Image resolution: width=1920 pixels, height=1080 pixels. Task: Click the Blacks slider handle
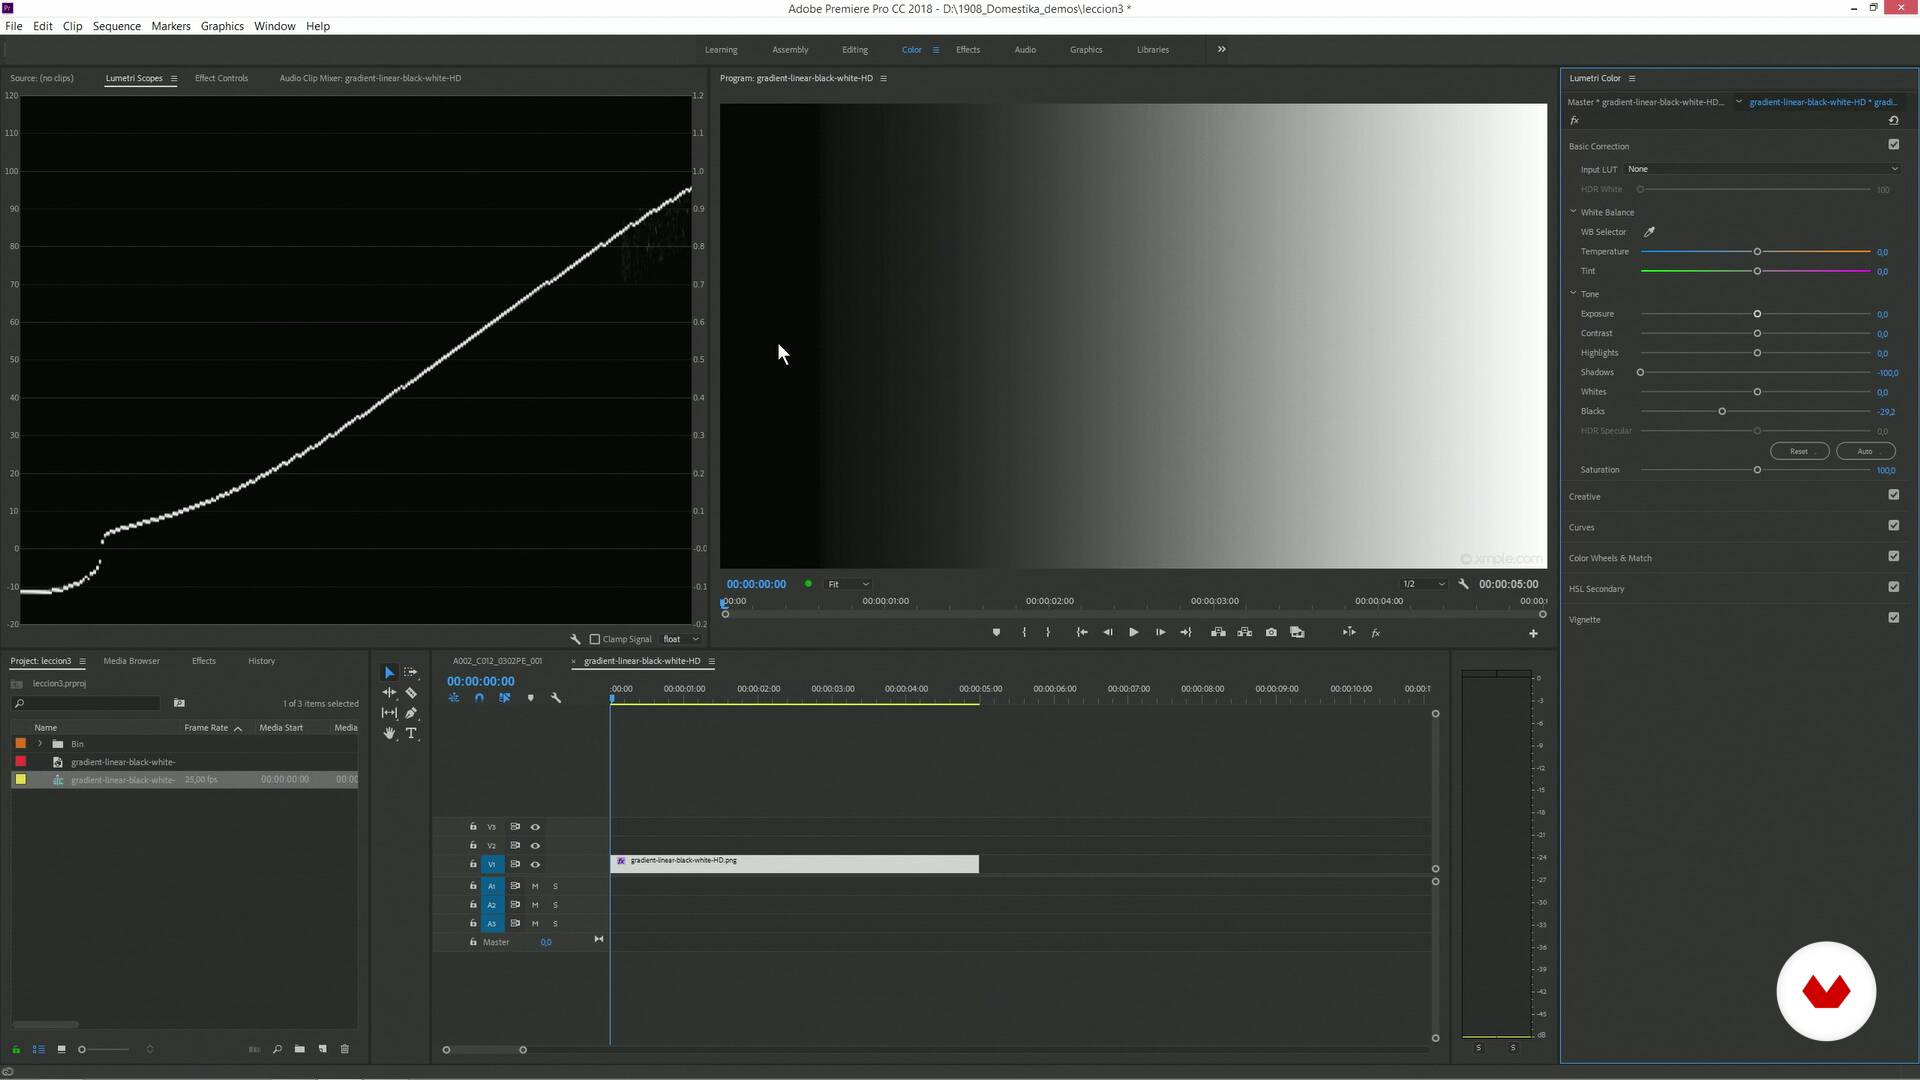(1722, 411)
